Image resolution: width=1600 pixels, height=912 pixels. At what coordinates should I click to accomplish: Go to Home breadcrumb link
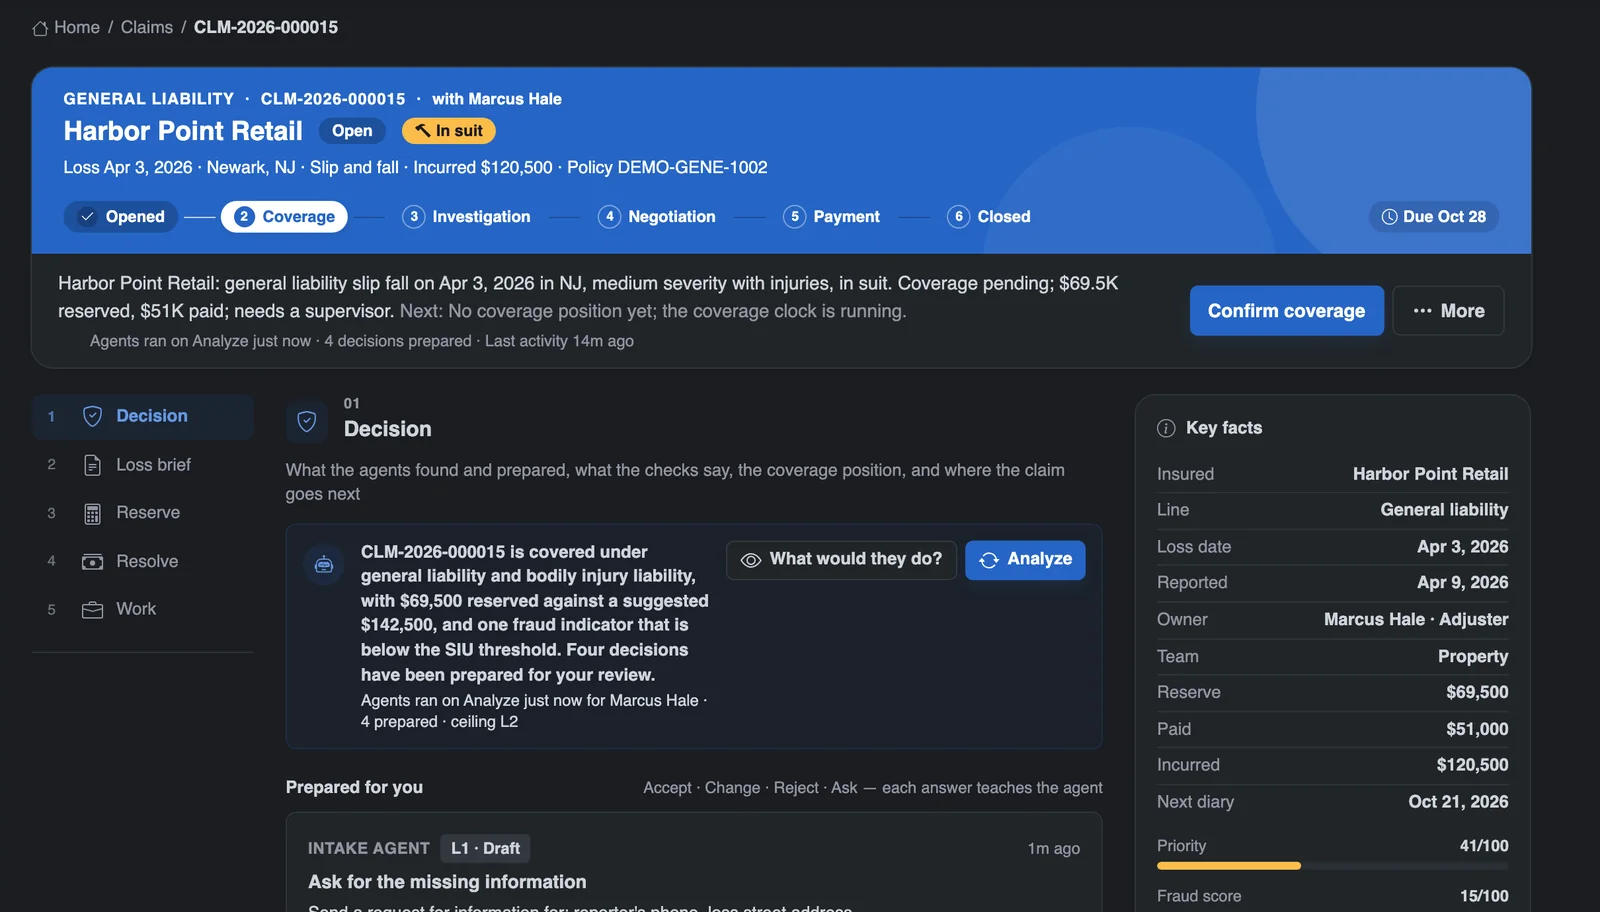pos(77,27)
